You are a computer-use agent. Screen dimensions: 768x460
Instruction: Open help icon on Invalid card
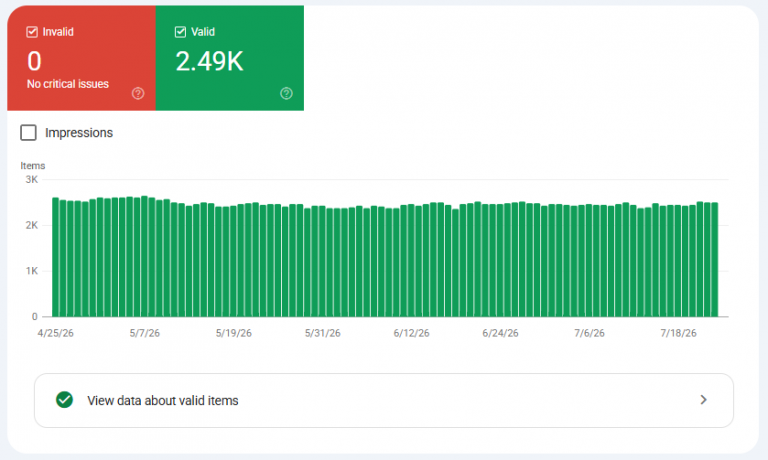[138, 94]
